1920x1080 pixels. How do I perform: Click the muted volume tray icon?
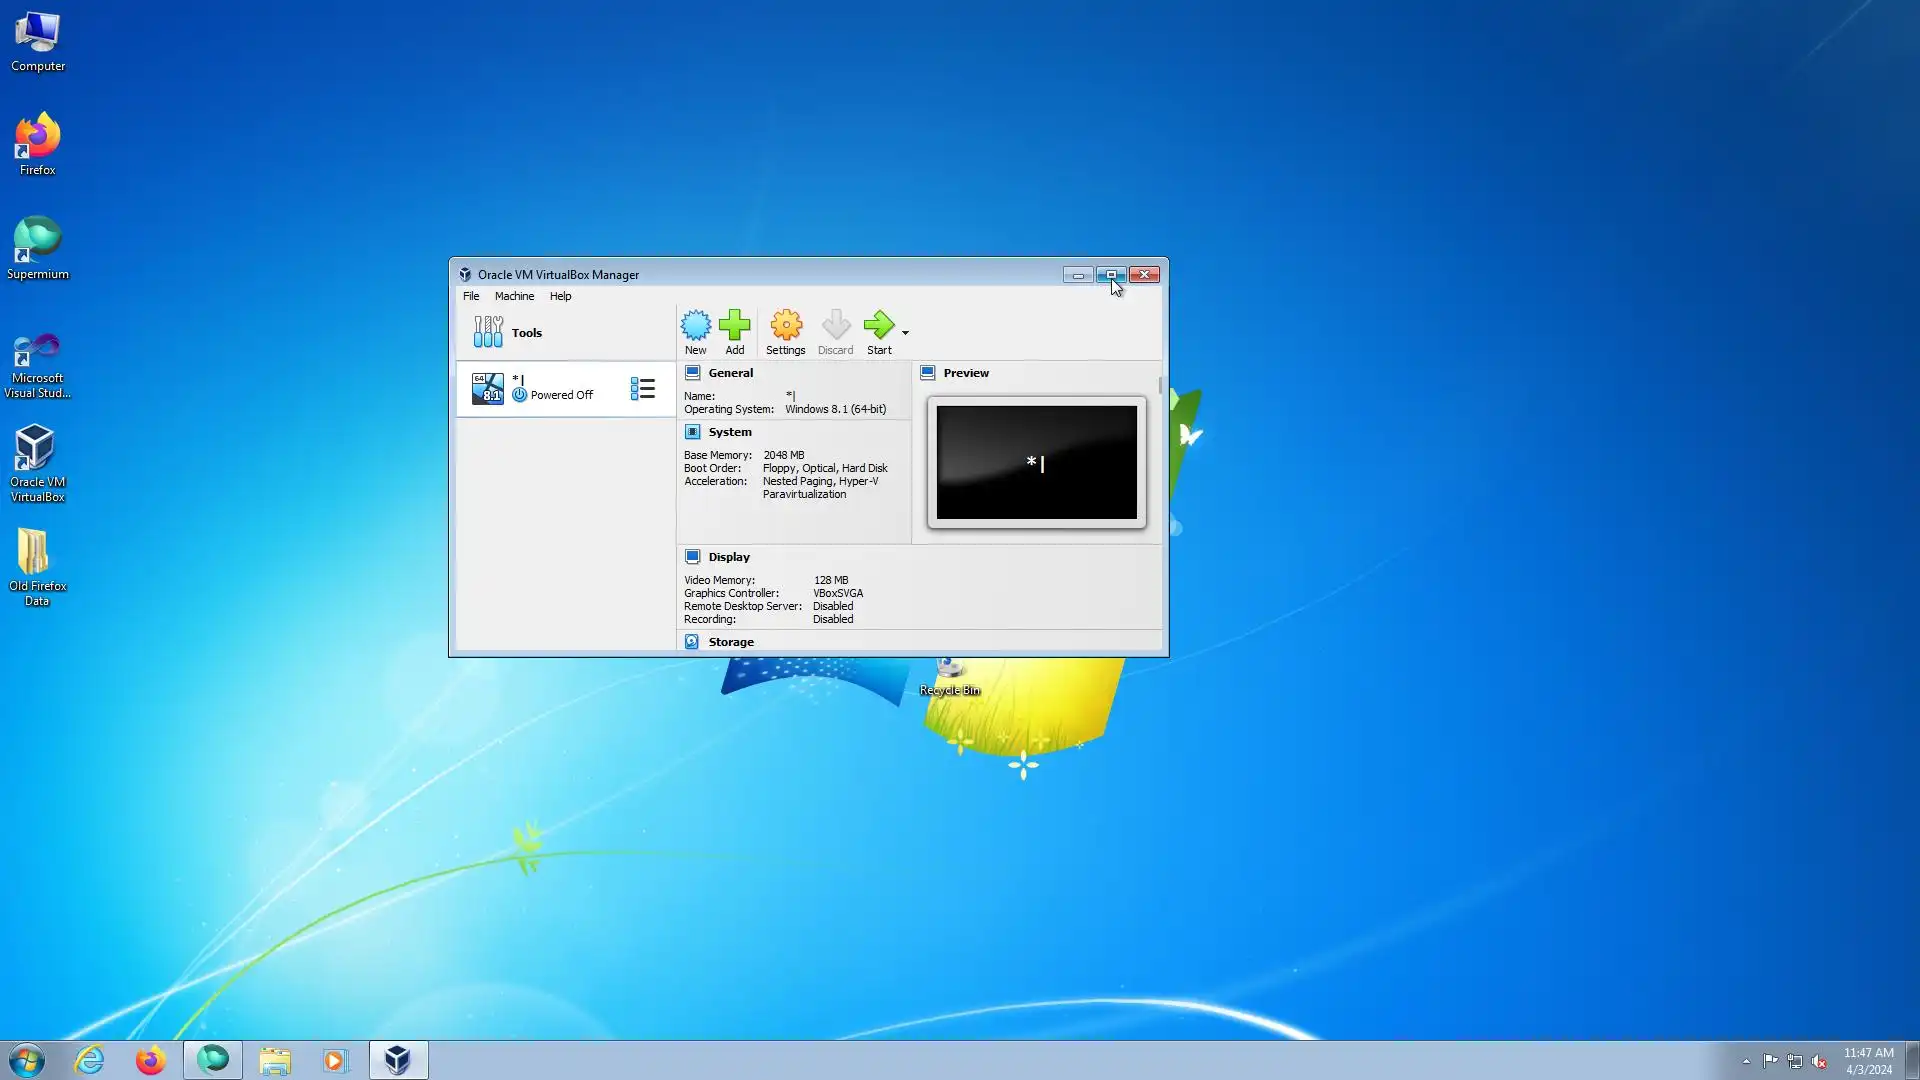coord(1819,1061)
